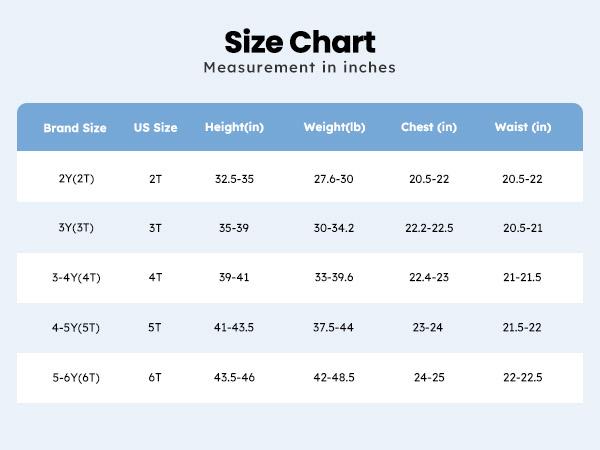
Task: Select the 5-6Y(6T) brand size cell
Action: (76, 377)
